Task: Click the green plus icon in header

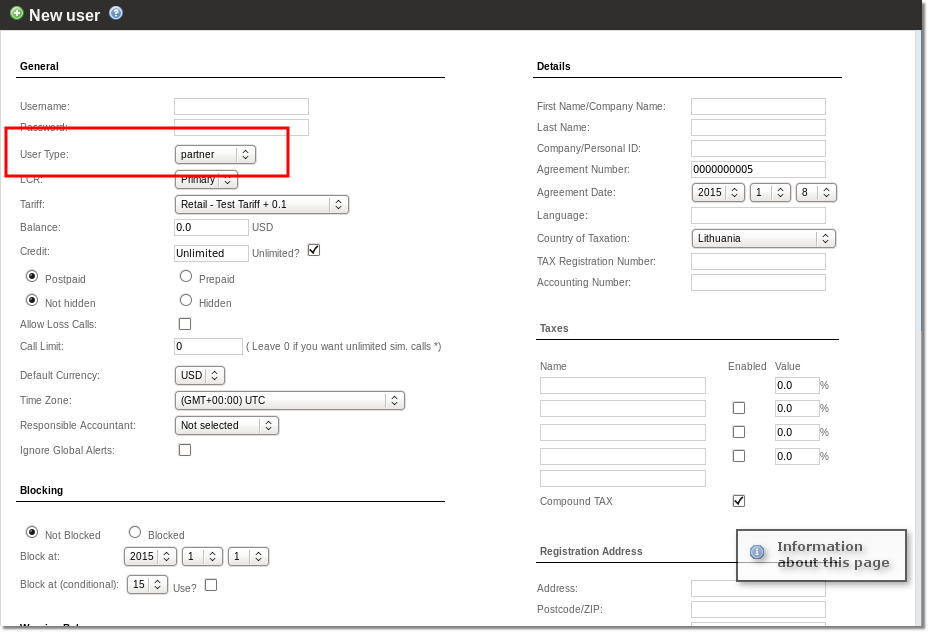Action: [16, 14]
